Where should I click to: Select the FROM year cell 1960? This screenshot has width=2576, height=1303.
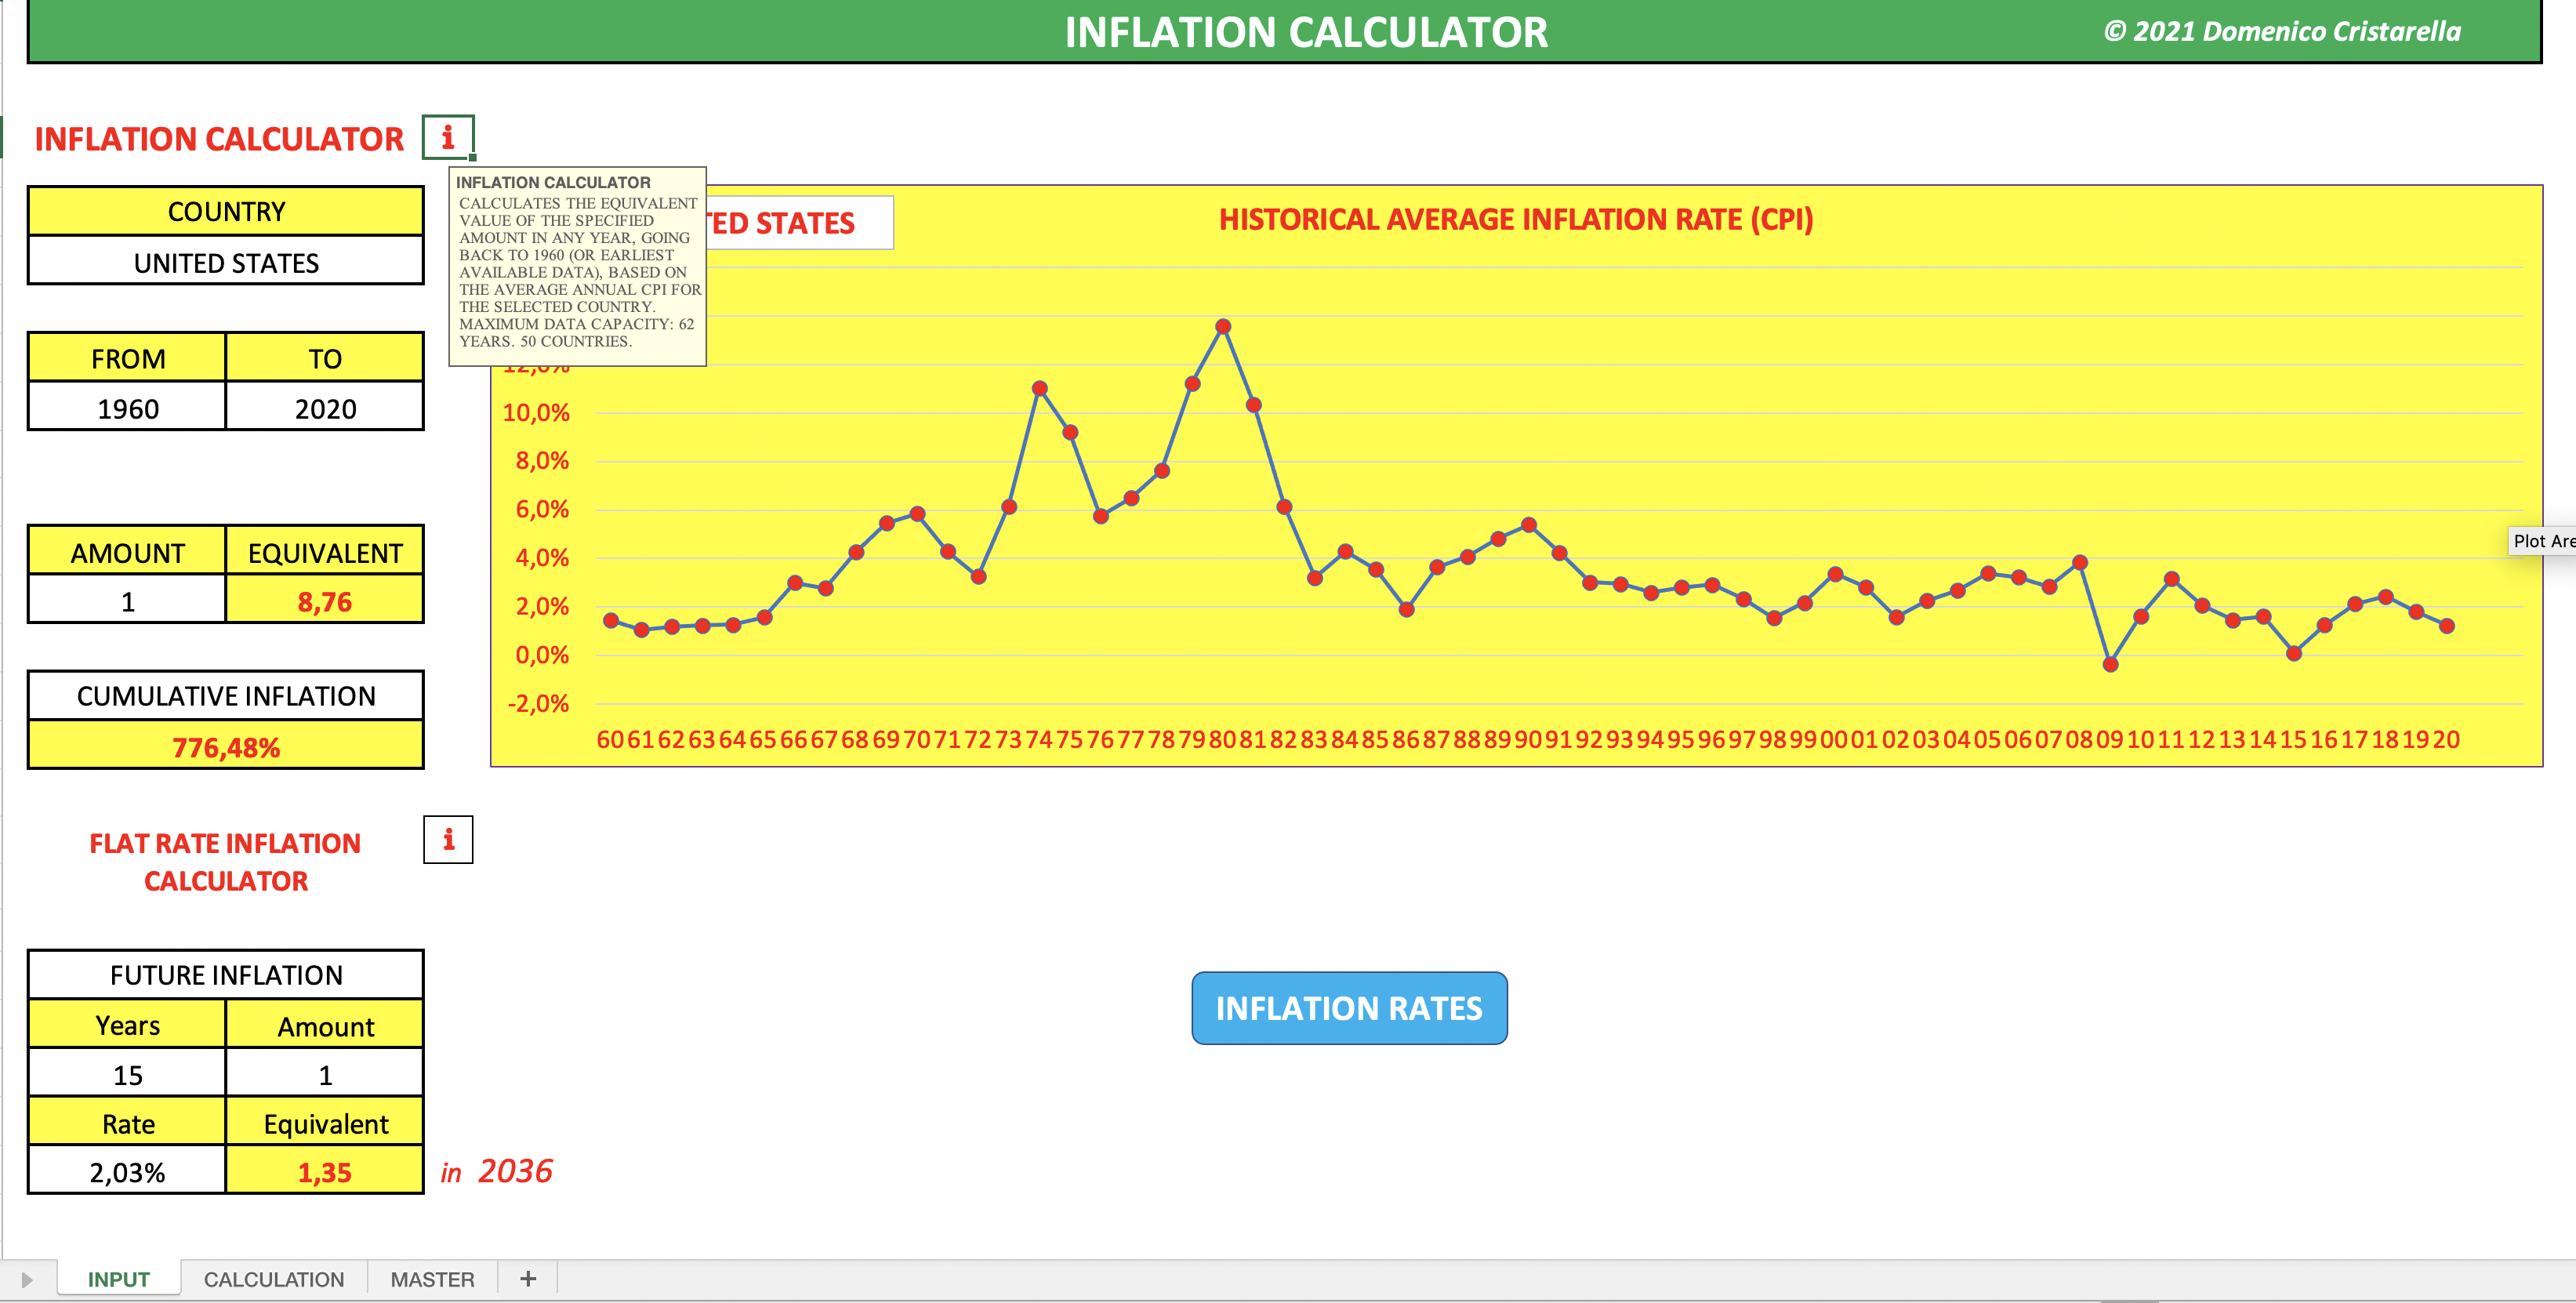[127, 408]
